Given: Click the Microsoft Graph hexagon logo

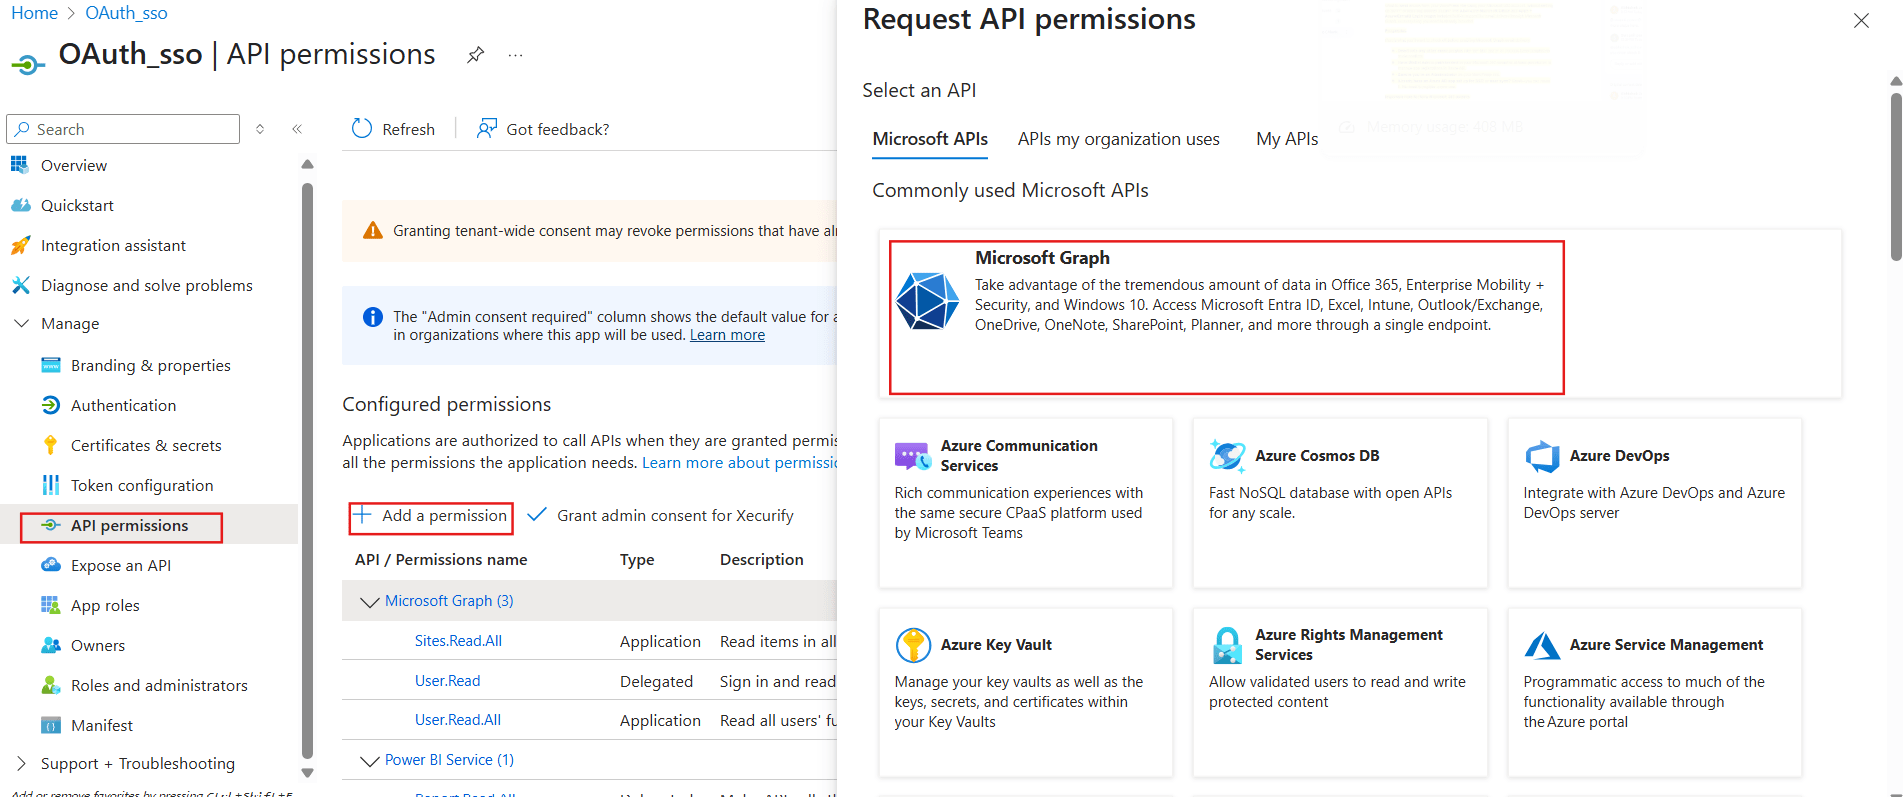Looking at the screenshot, I should [x=927, y=301].
